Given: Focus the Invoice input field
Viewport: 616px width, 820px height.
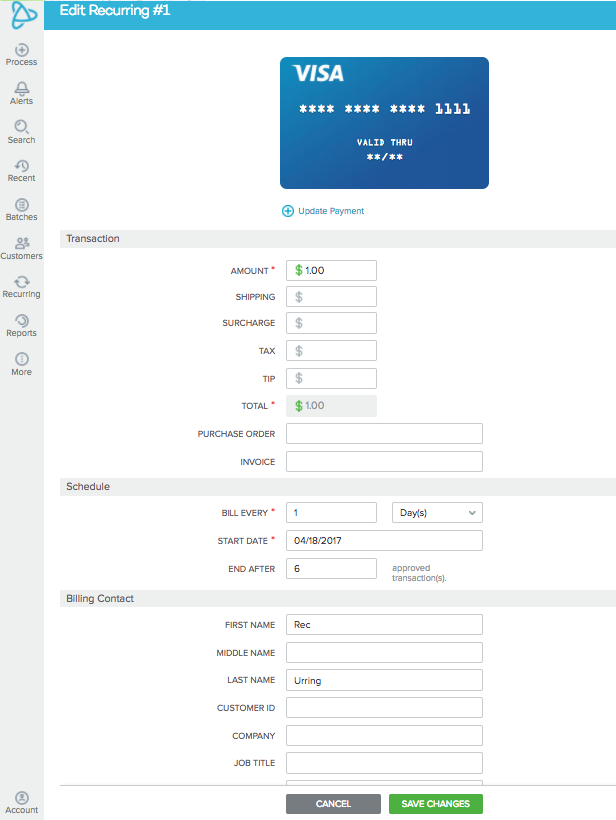Looking at the screenshot, I should point(384,462).
